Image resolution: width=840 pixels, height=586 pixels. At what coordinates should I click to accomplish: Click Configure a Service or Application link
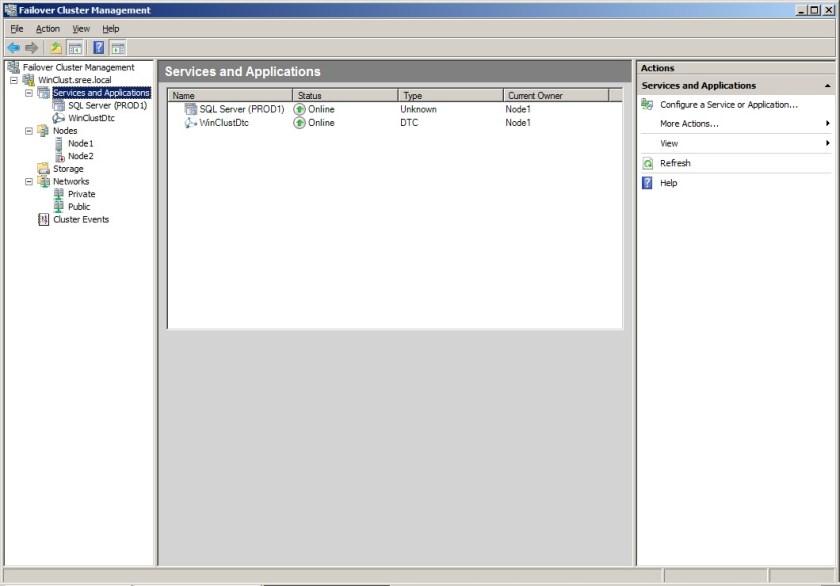tap(728, 104)
